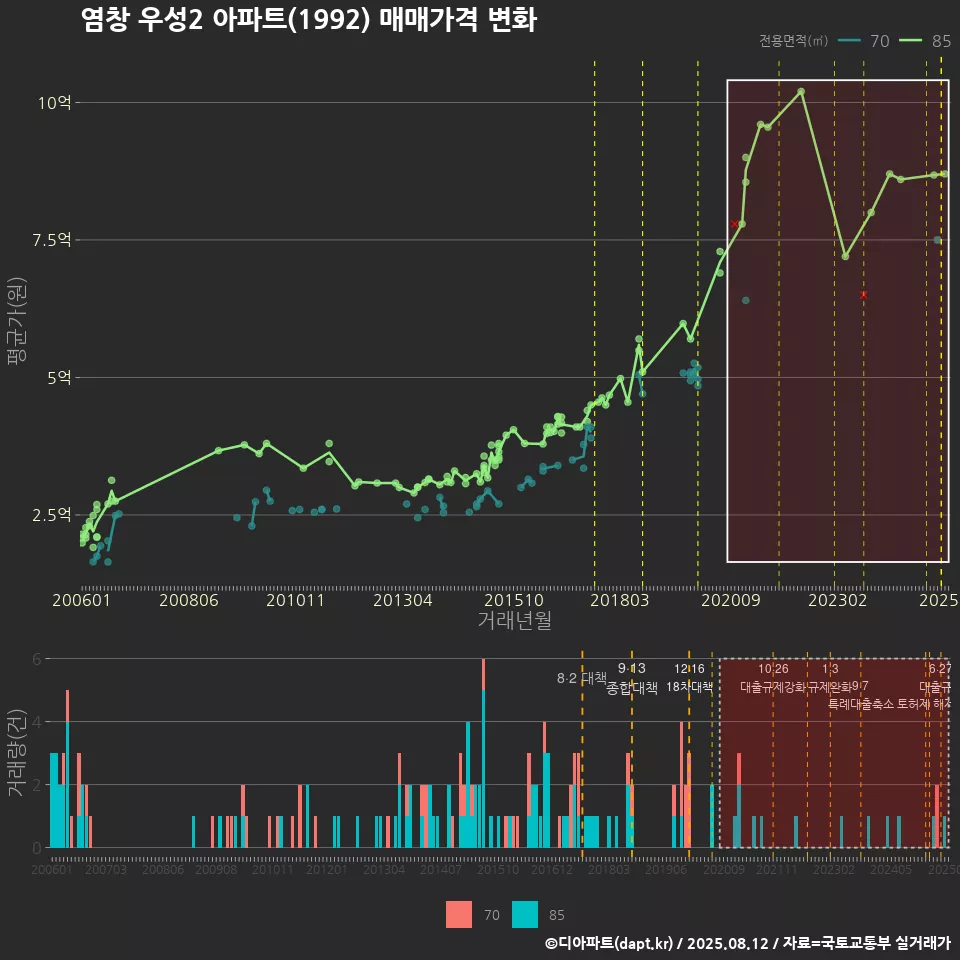Click the red X marker near 7.5억 at 202009

click(734, 224)
